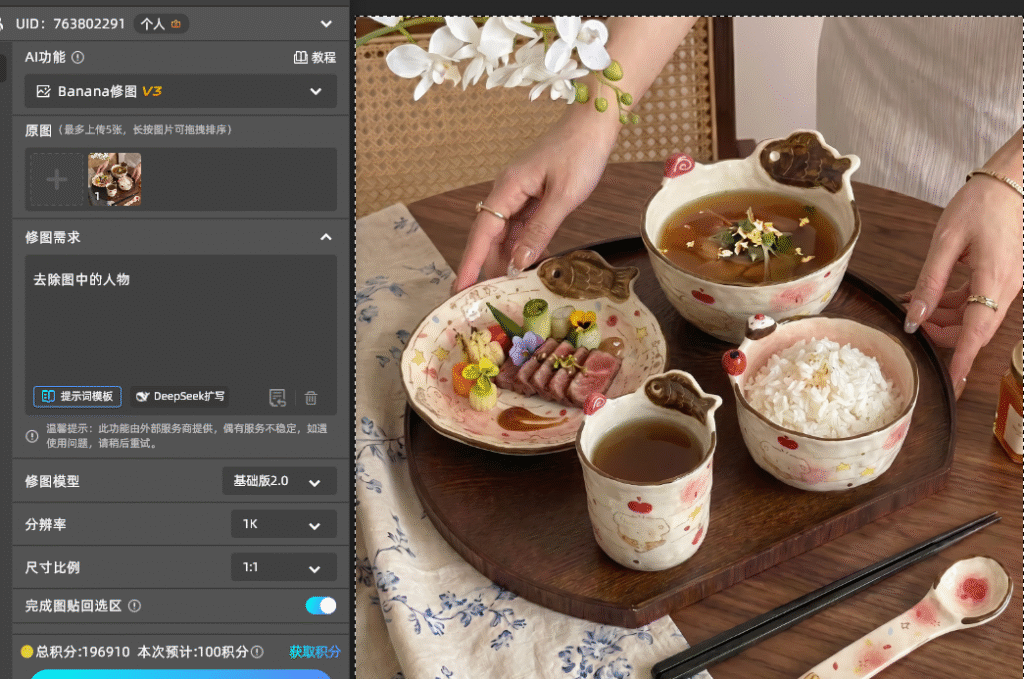Click the add image plus placeholder
1024x679 pixels.
57,180
